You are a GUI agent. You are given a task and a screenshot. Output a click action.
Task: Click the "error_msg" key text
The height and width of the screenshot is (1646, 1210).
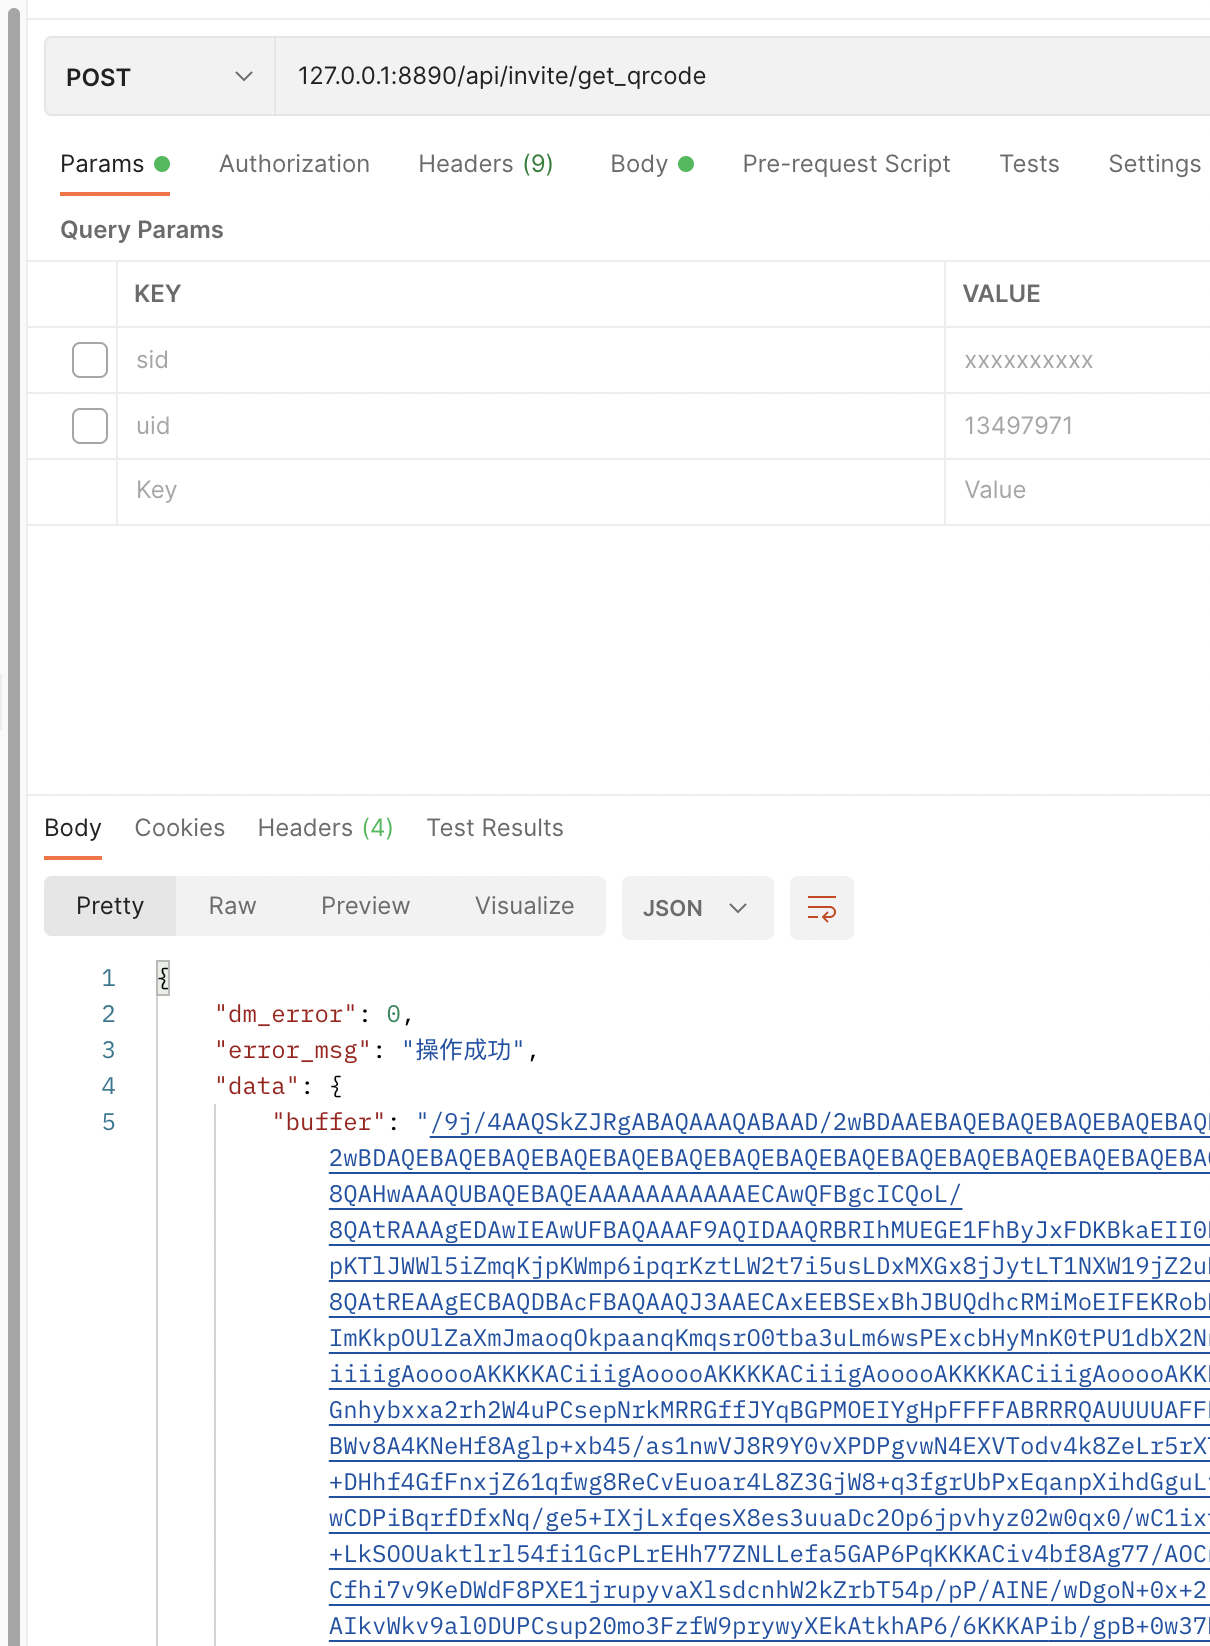(293, 1050)
